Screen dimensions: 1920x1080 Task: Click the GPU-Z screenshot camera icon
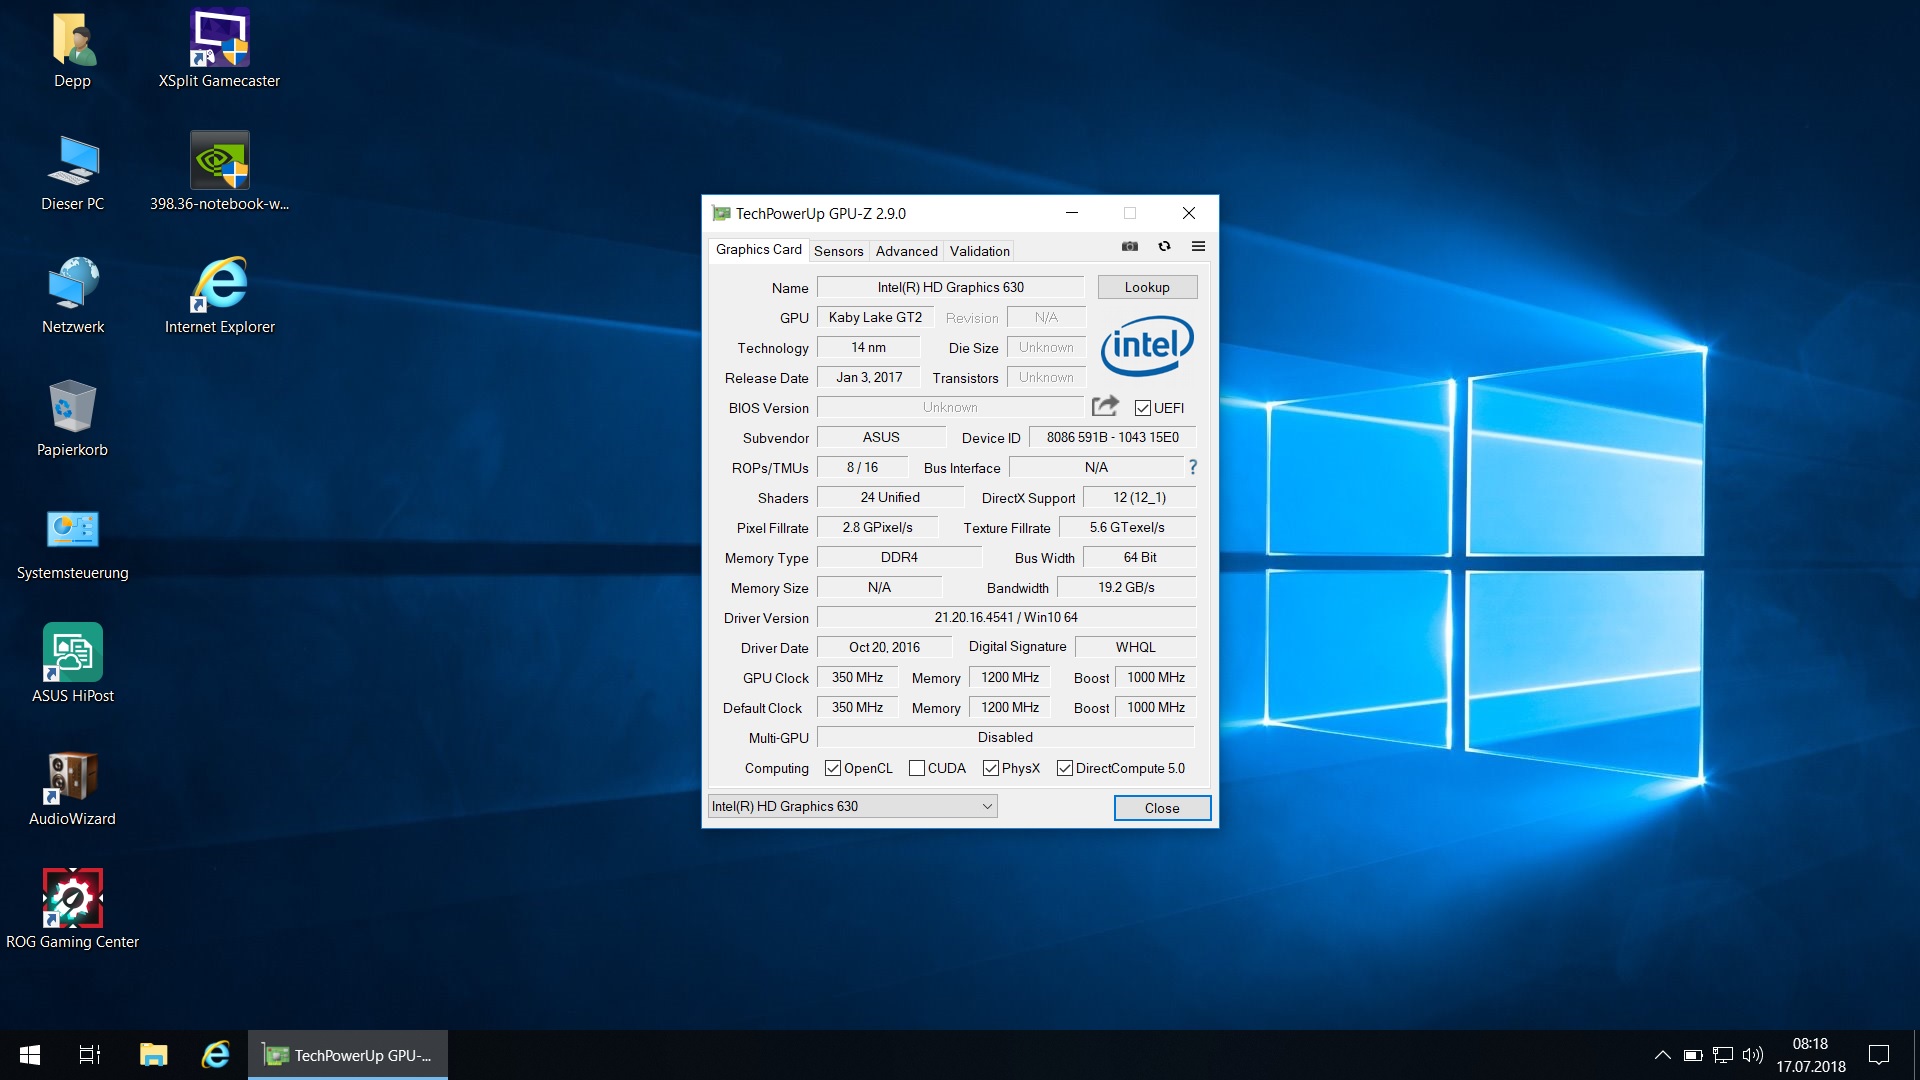[x=1130, y=246]
